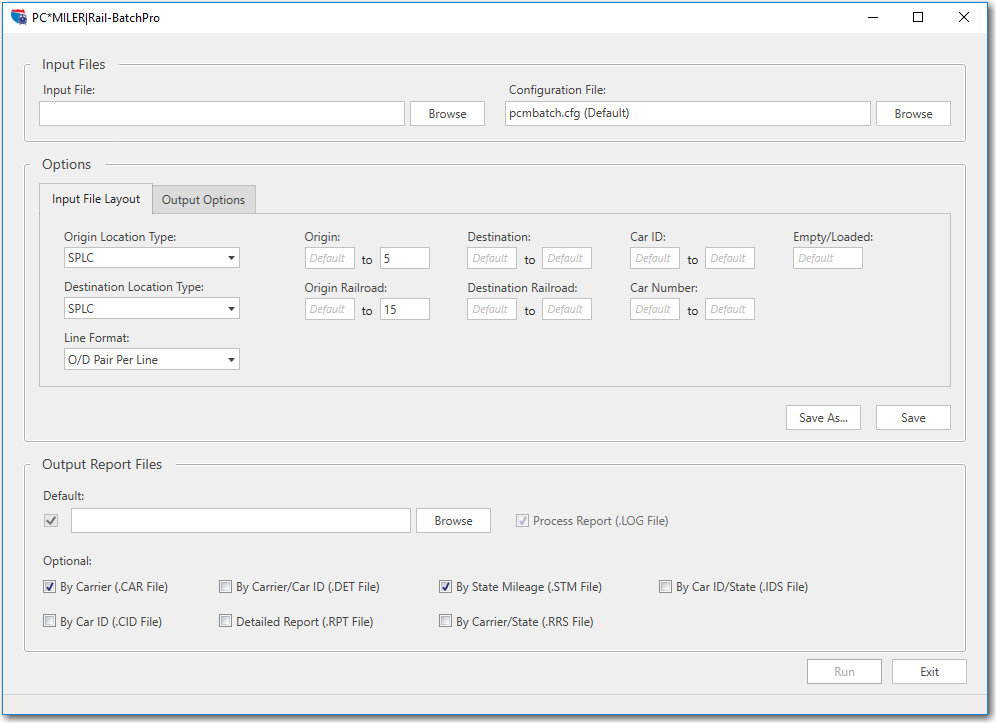Click the 'Car ID:' label

[x=648, y=236]
